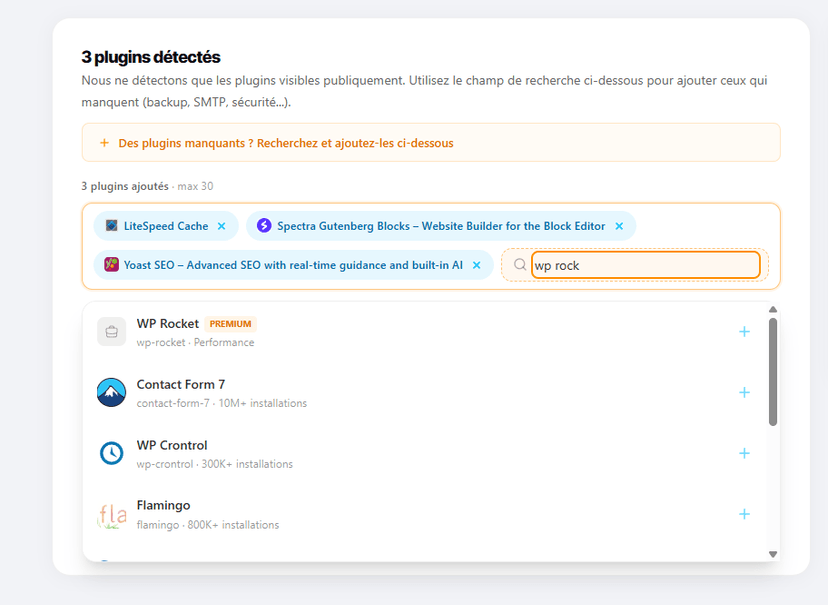Remove the Yoast SEO plugin chip

[x=477, y=265]
